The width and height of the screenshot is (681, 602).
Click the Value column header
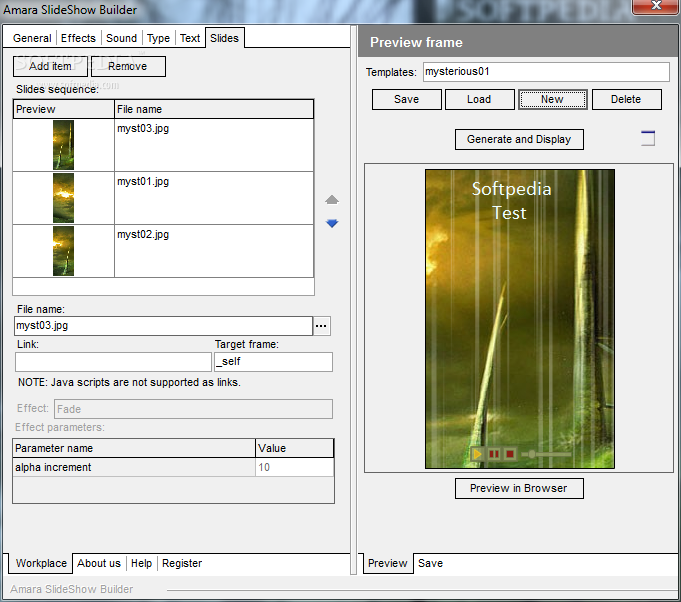click(294, 448)
